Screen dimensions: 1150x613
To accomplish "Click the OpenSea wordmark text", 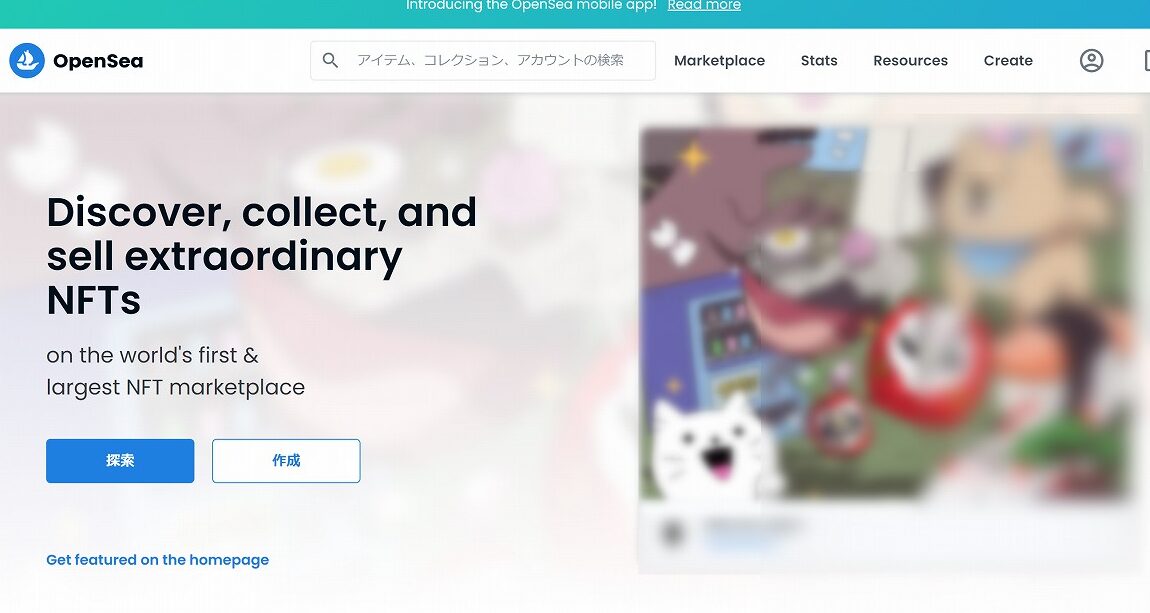I will coord(98,61).
